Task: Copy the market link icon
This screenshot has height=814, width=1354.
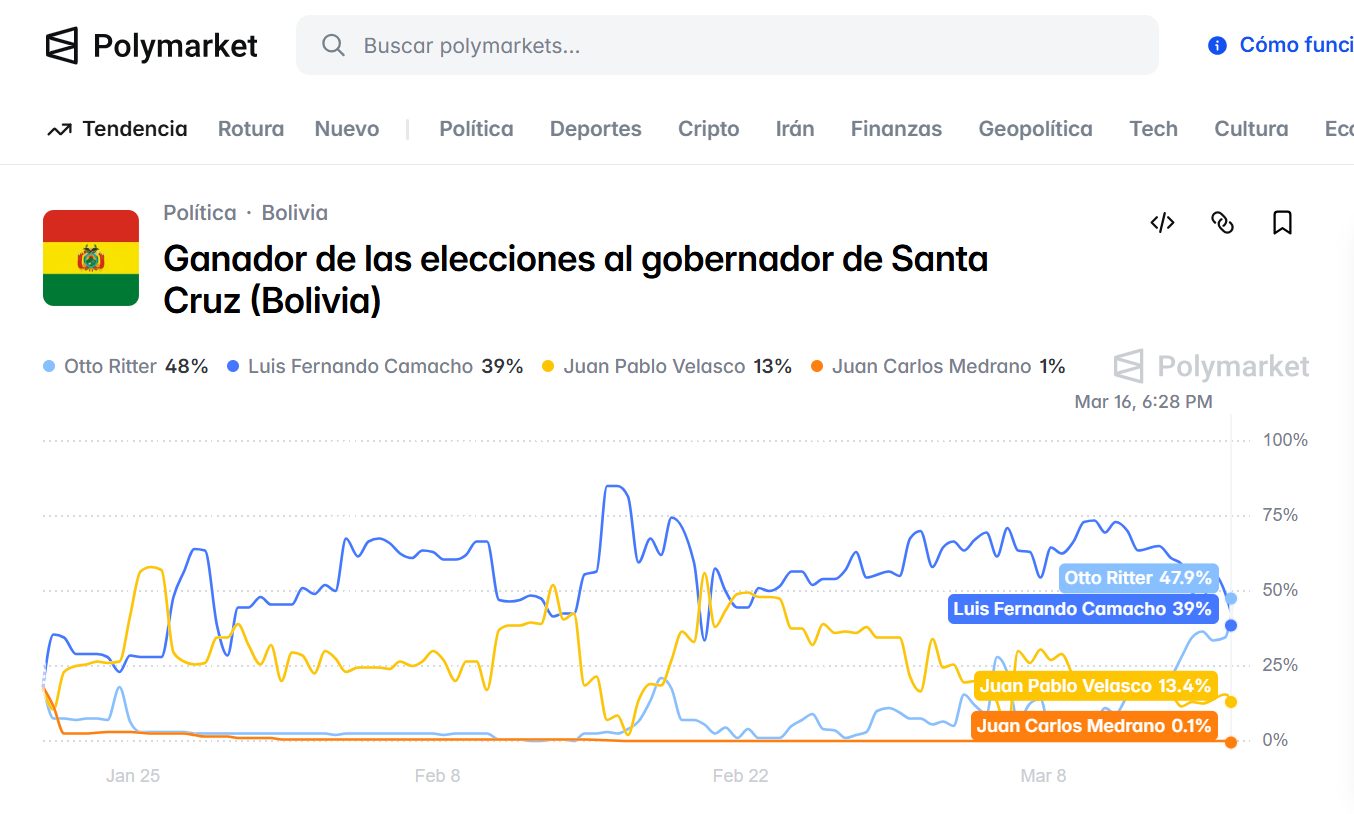Action: click(1222, 223)
